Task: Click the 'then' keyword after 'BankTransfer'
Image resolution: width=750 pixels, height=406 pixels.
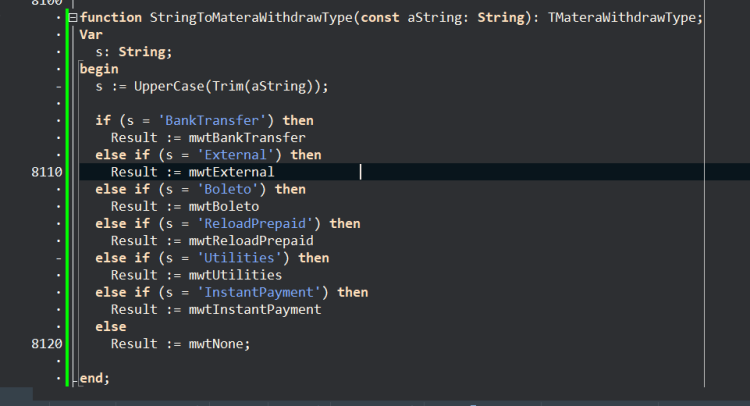Action: [298, 121]
